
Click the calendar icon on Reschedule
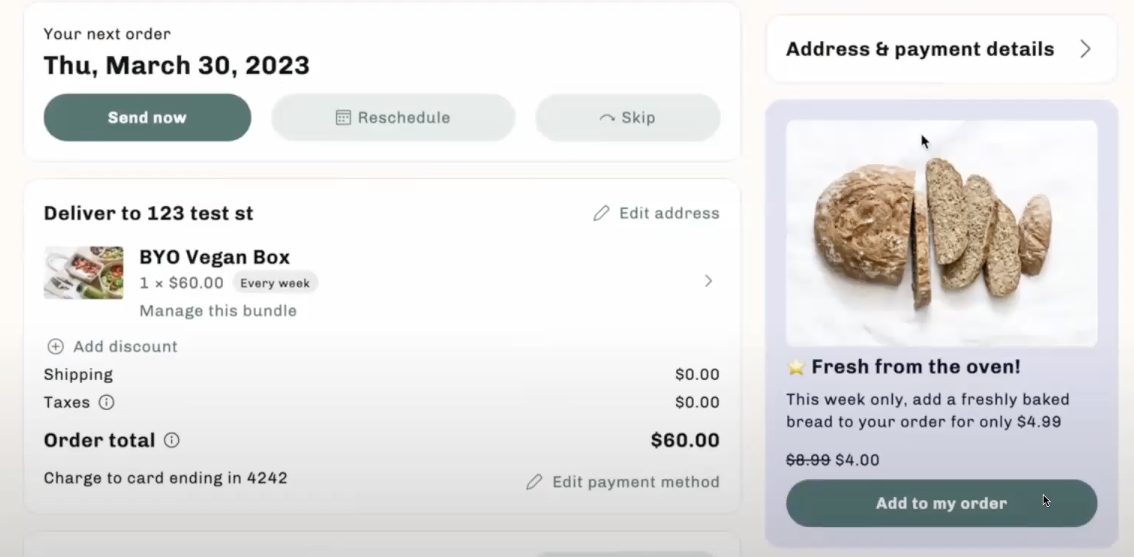[344, 117]
